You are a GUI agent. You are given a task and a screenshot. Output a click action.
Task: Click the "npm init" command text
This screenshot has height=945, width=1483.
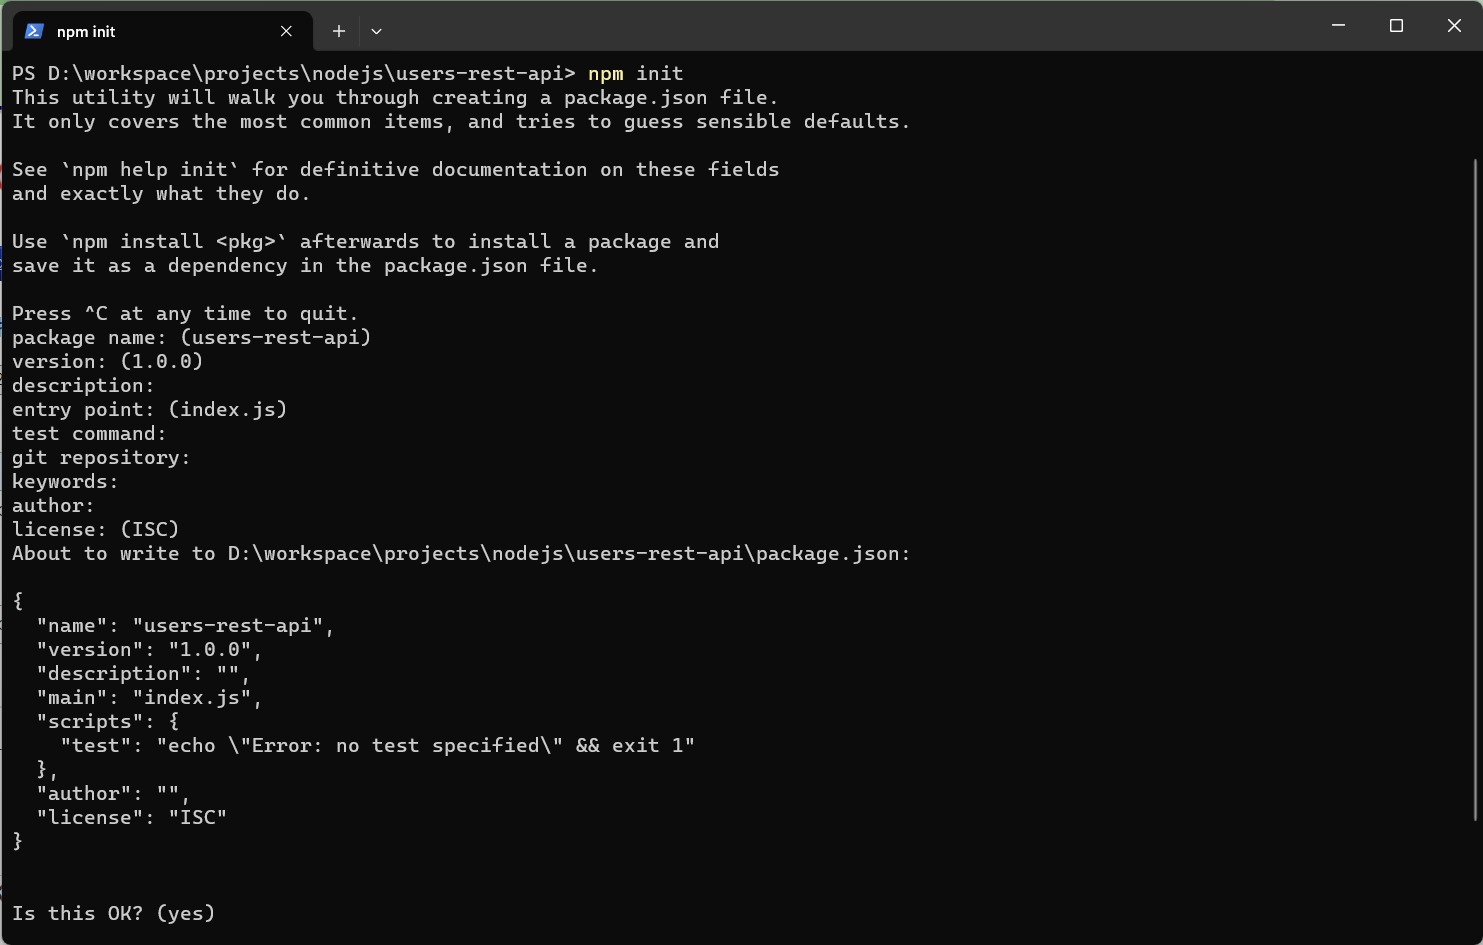click(x=635, y=73)
